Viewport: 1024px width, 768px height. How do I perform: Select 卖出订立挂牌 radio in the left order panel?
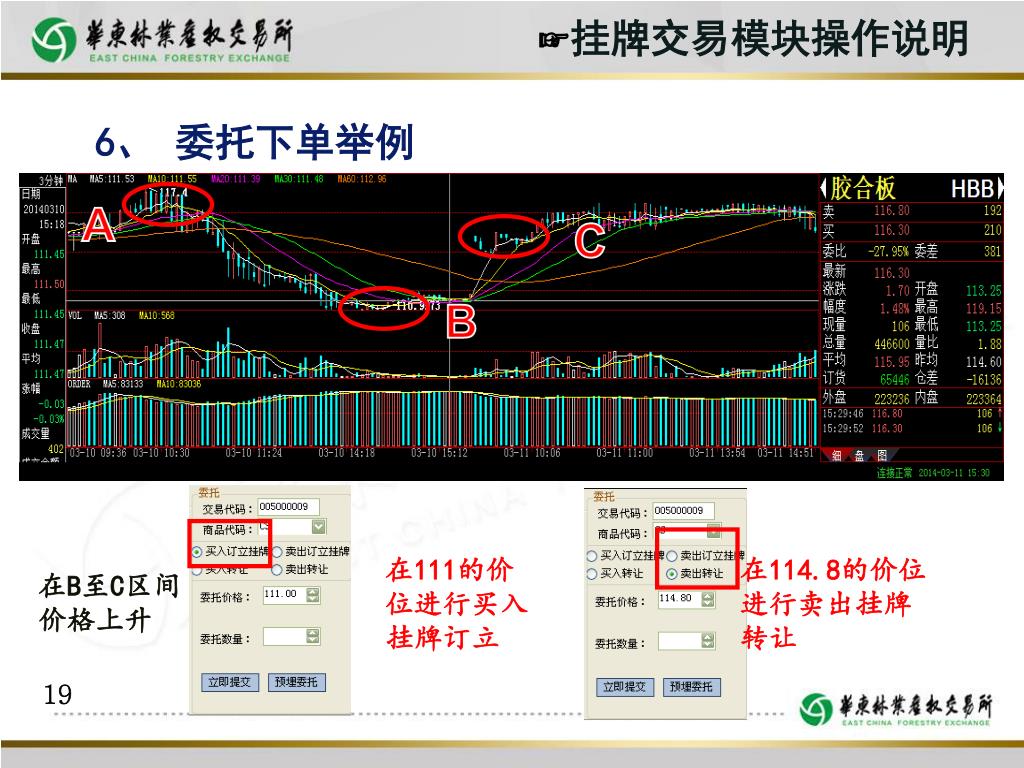point(277,552)
